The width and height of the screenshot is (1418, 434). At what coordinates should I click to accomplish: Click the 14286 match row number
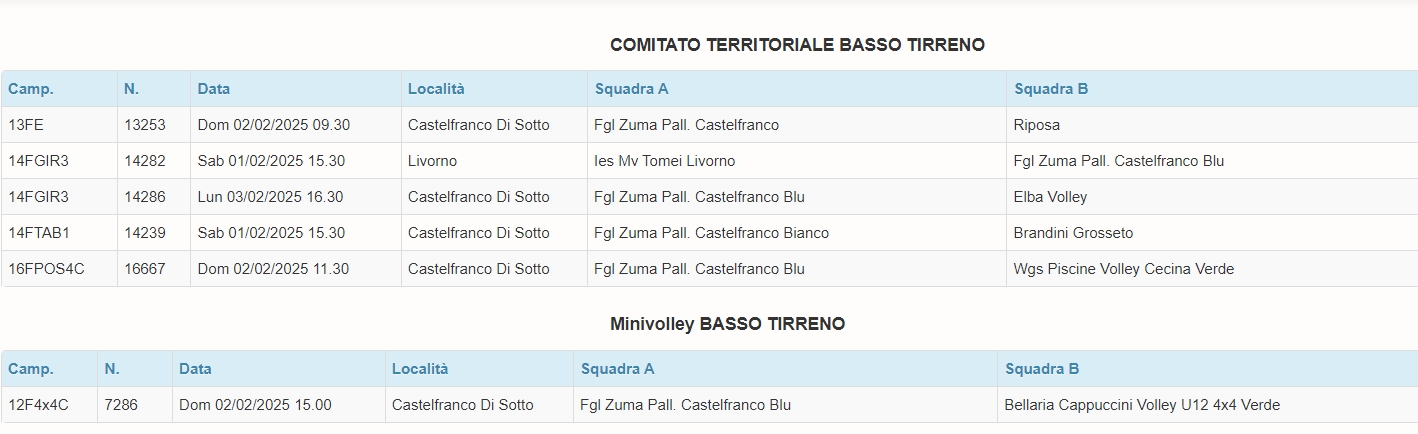(145, 197)
